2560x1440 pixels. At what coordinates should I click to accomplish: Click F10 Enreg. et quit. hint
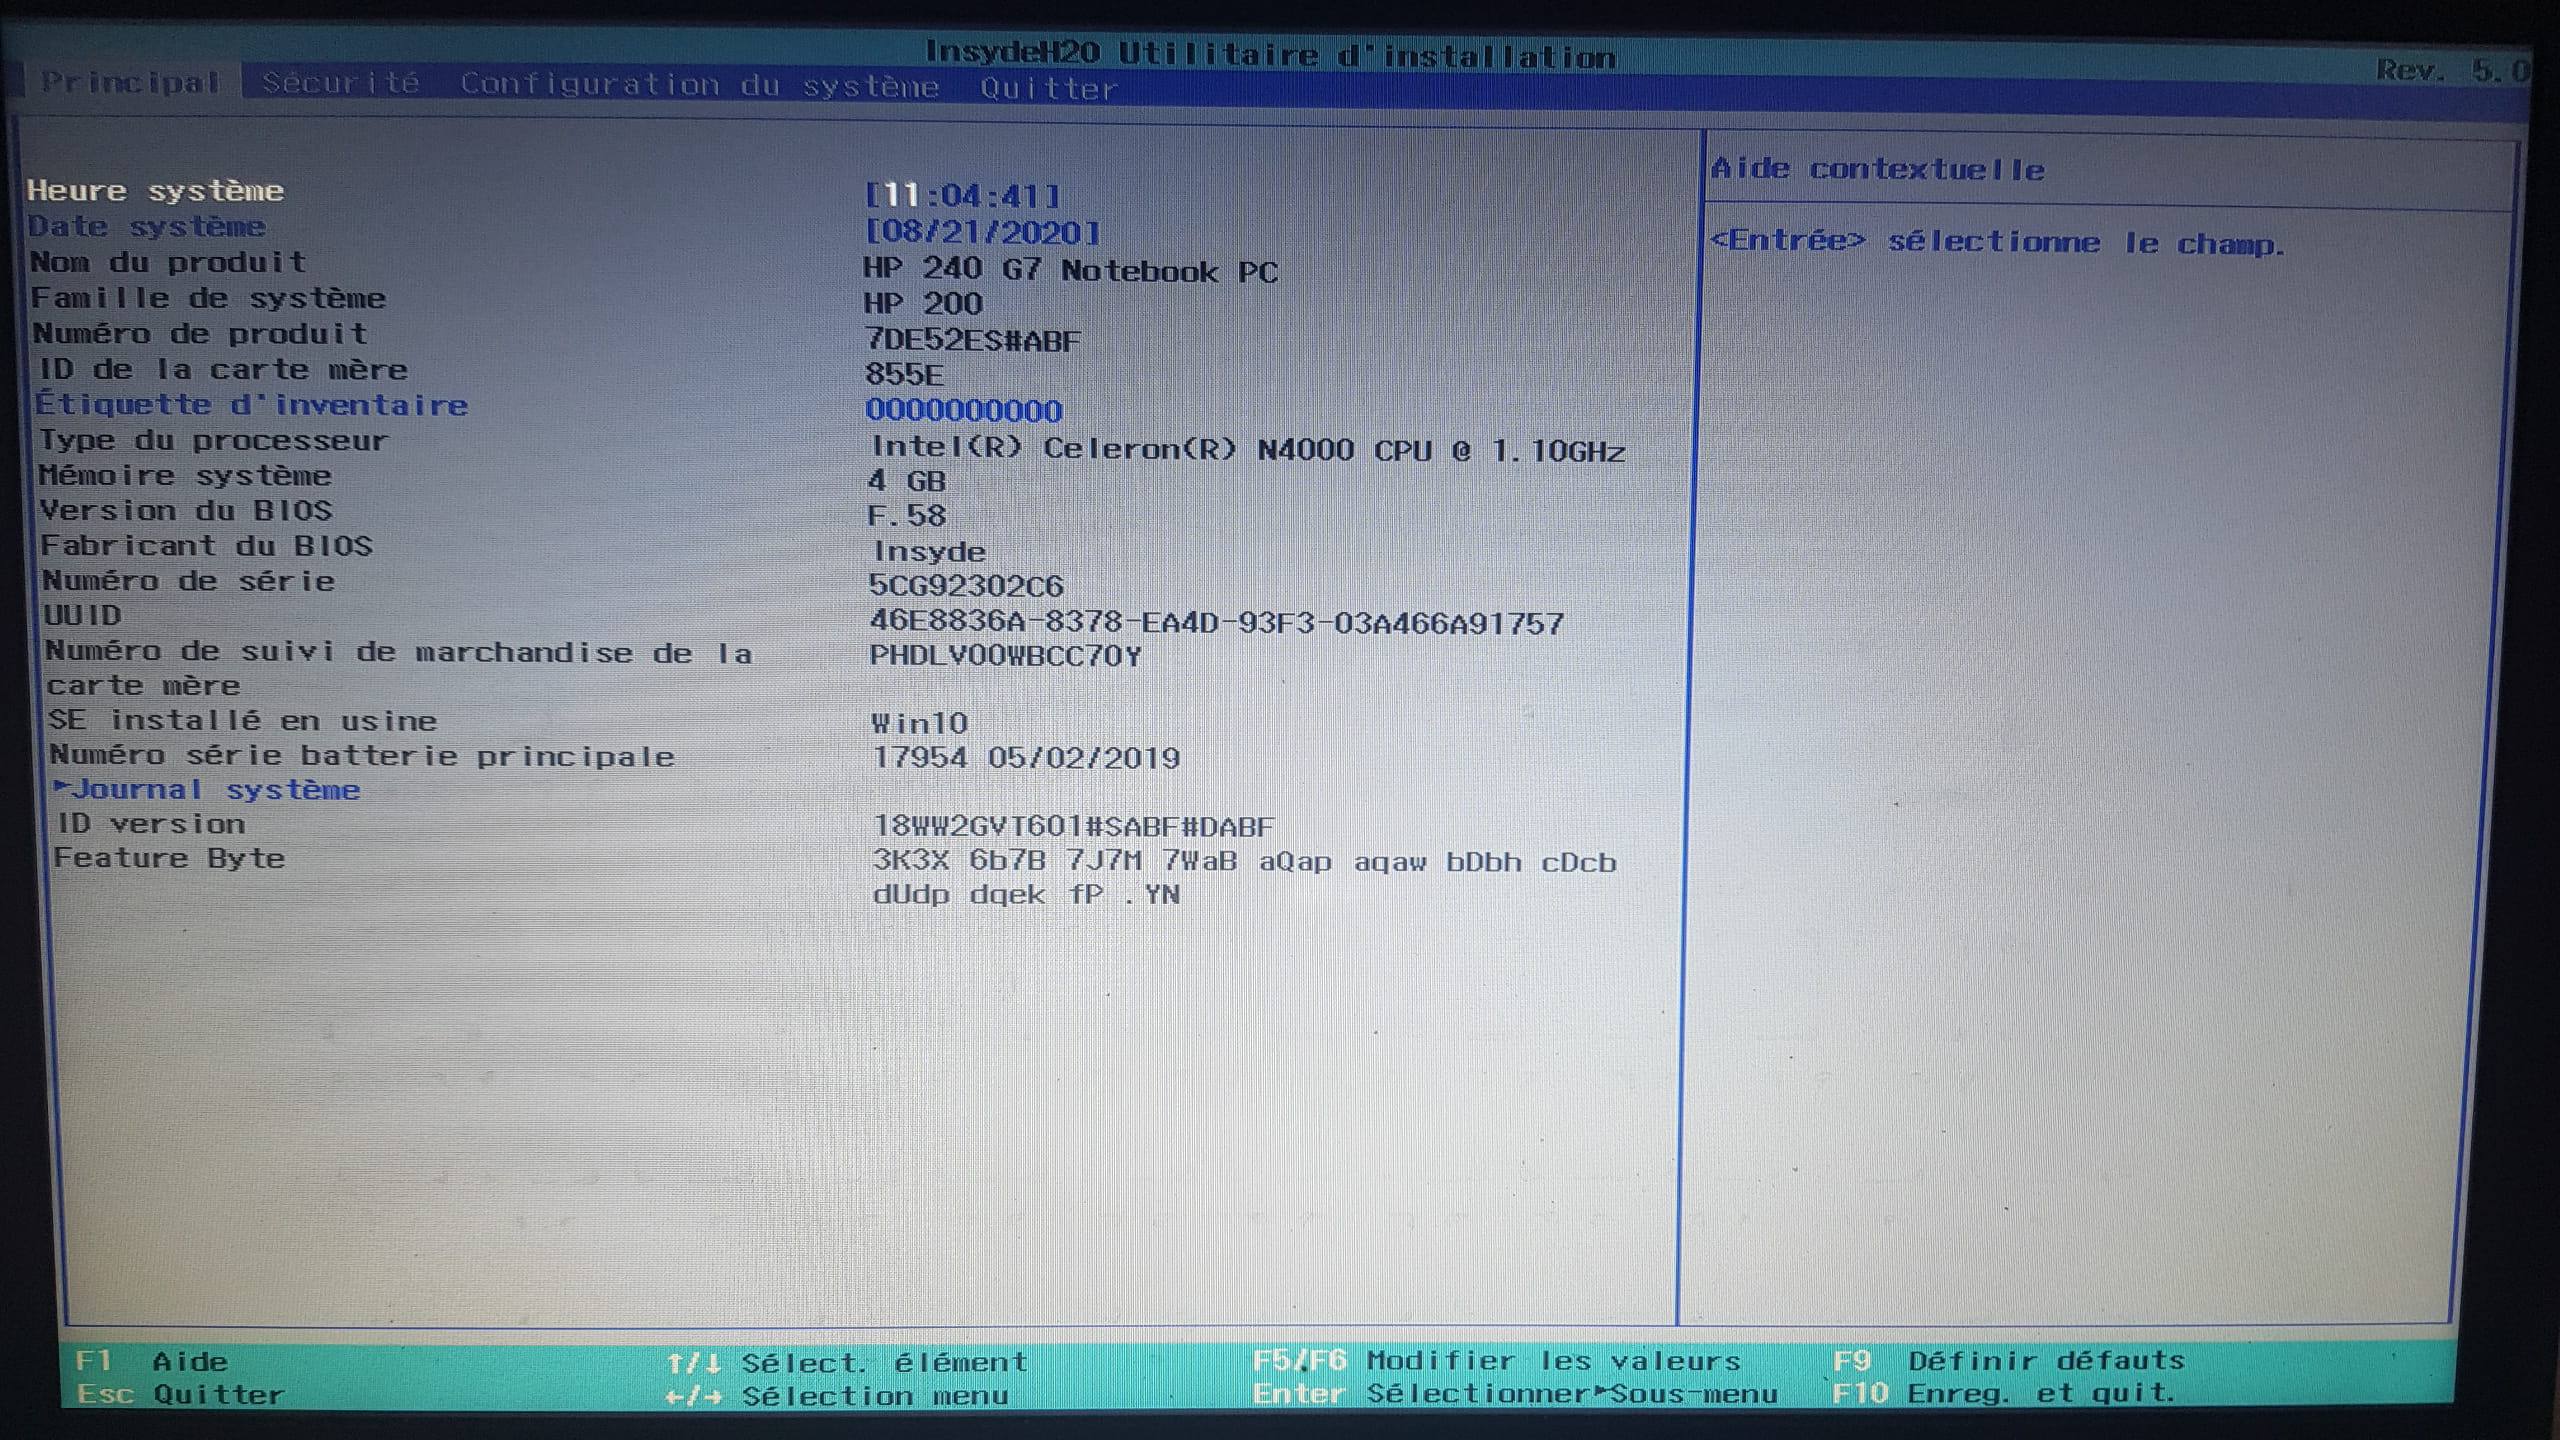(x=2004, y=1393)
